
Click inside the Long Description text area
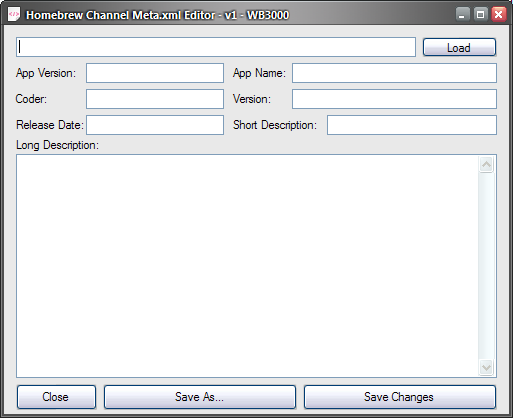pos(247,266)
